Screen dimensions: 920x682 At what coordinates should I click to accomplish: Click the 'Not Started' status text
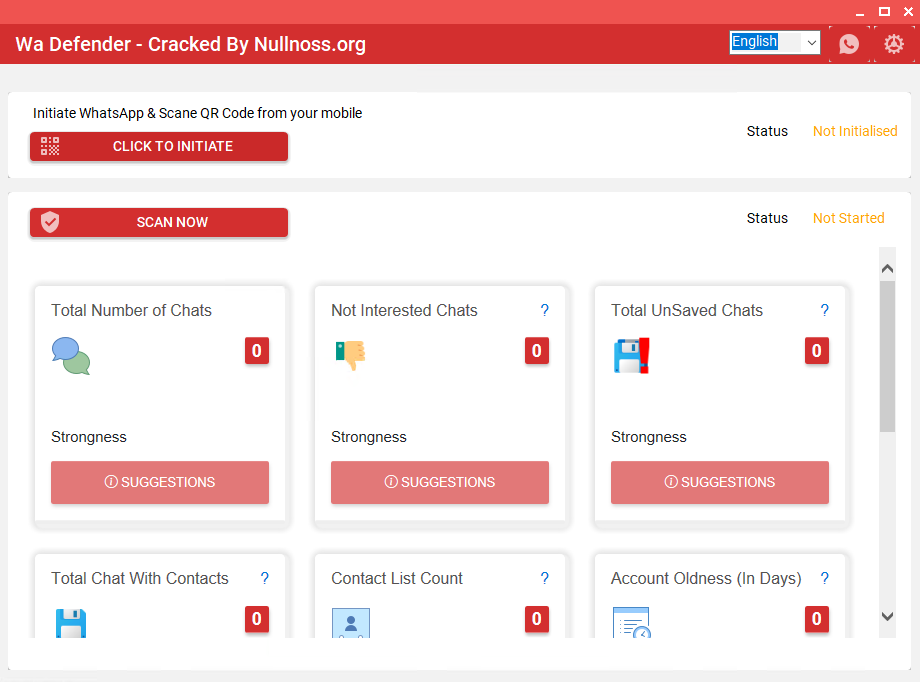tap(848, 218)
